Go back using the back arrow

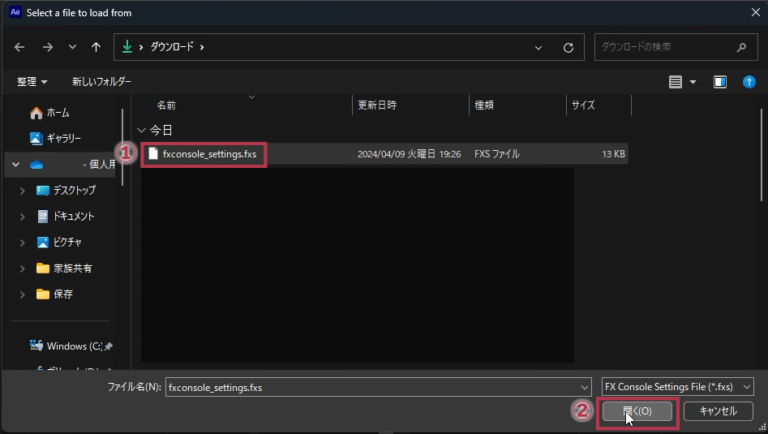(x=20, y=47)
